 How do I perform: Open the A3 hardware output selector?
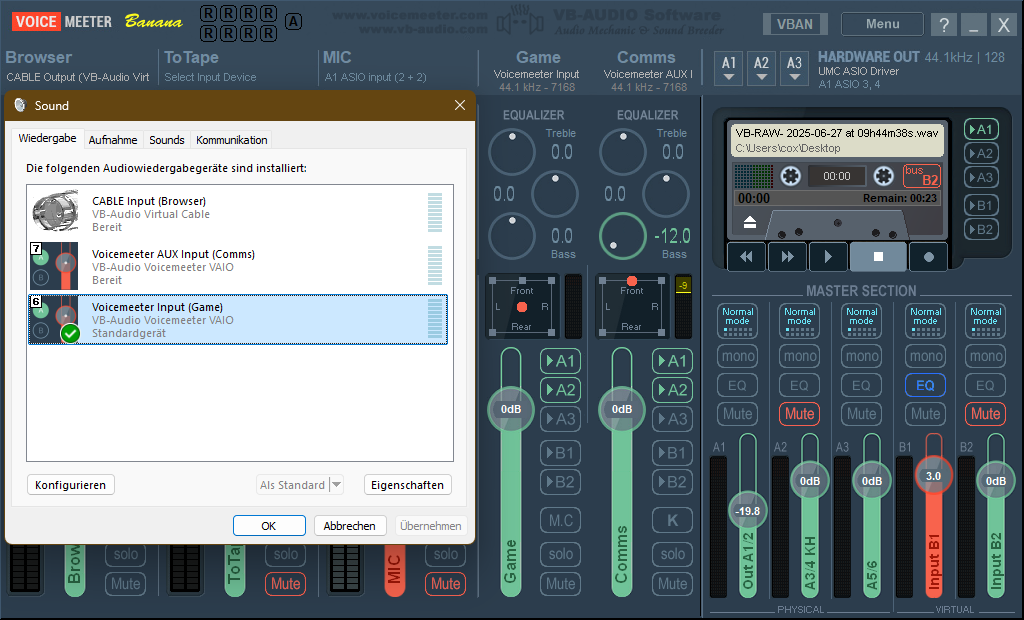[x=794, y=68]
